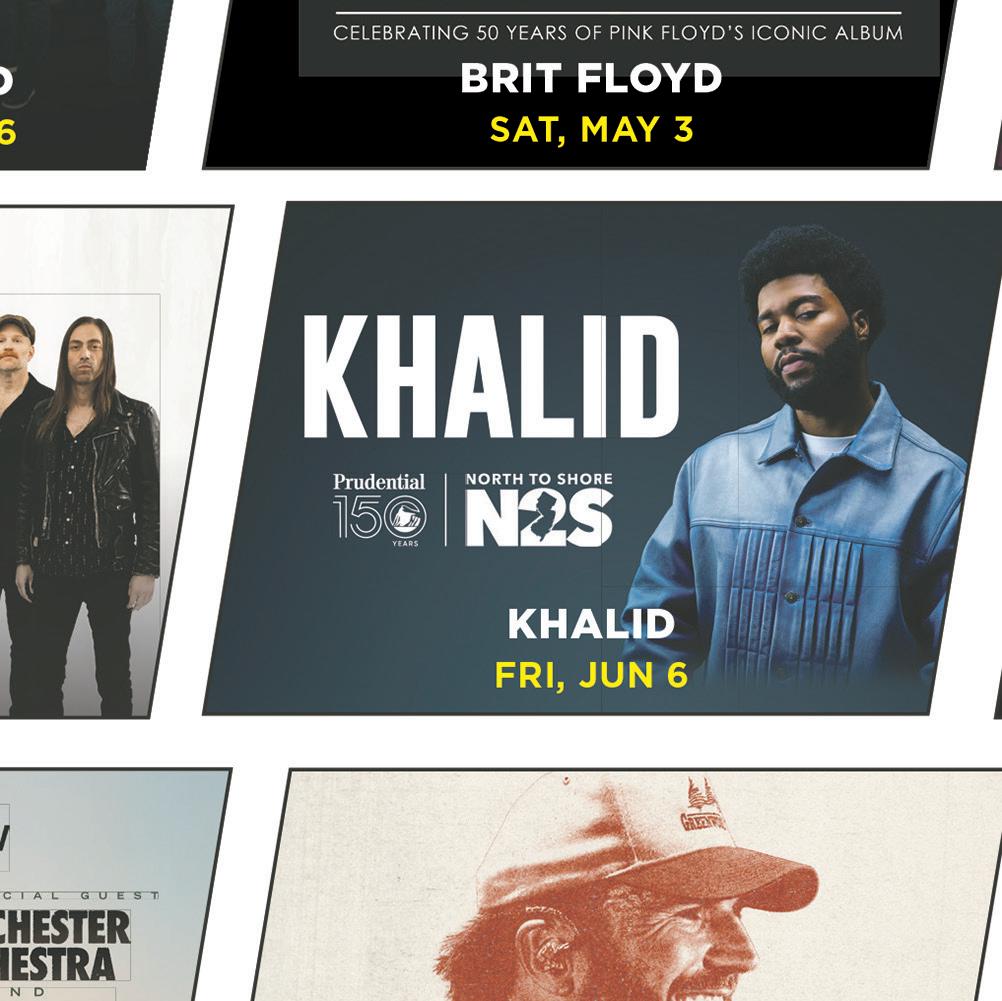This screenshot has height=1001, width=1002.
Task: Click the Prudential rock emblem icon
Action: click(408, 516)
